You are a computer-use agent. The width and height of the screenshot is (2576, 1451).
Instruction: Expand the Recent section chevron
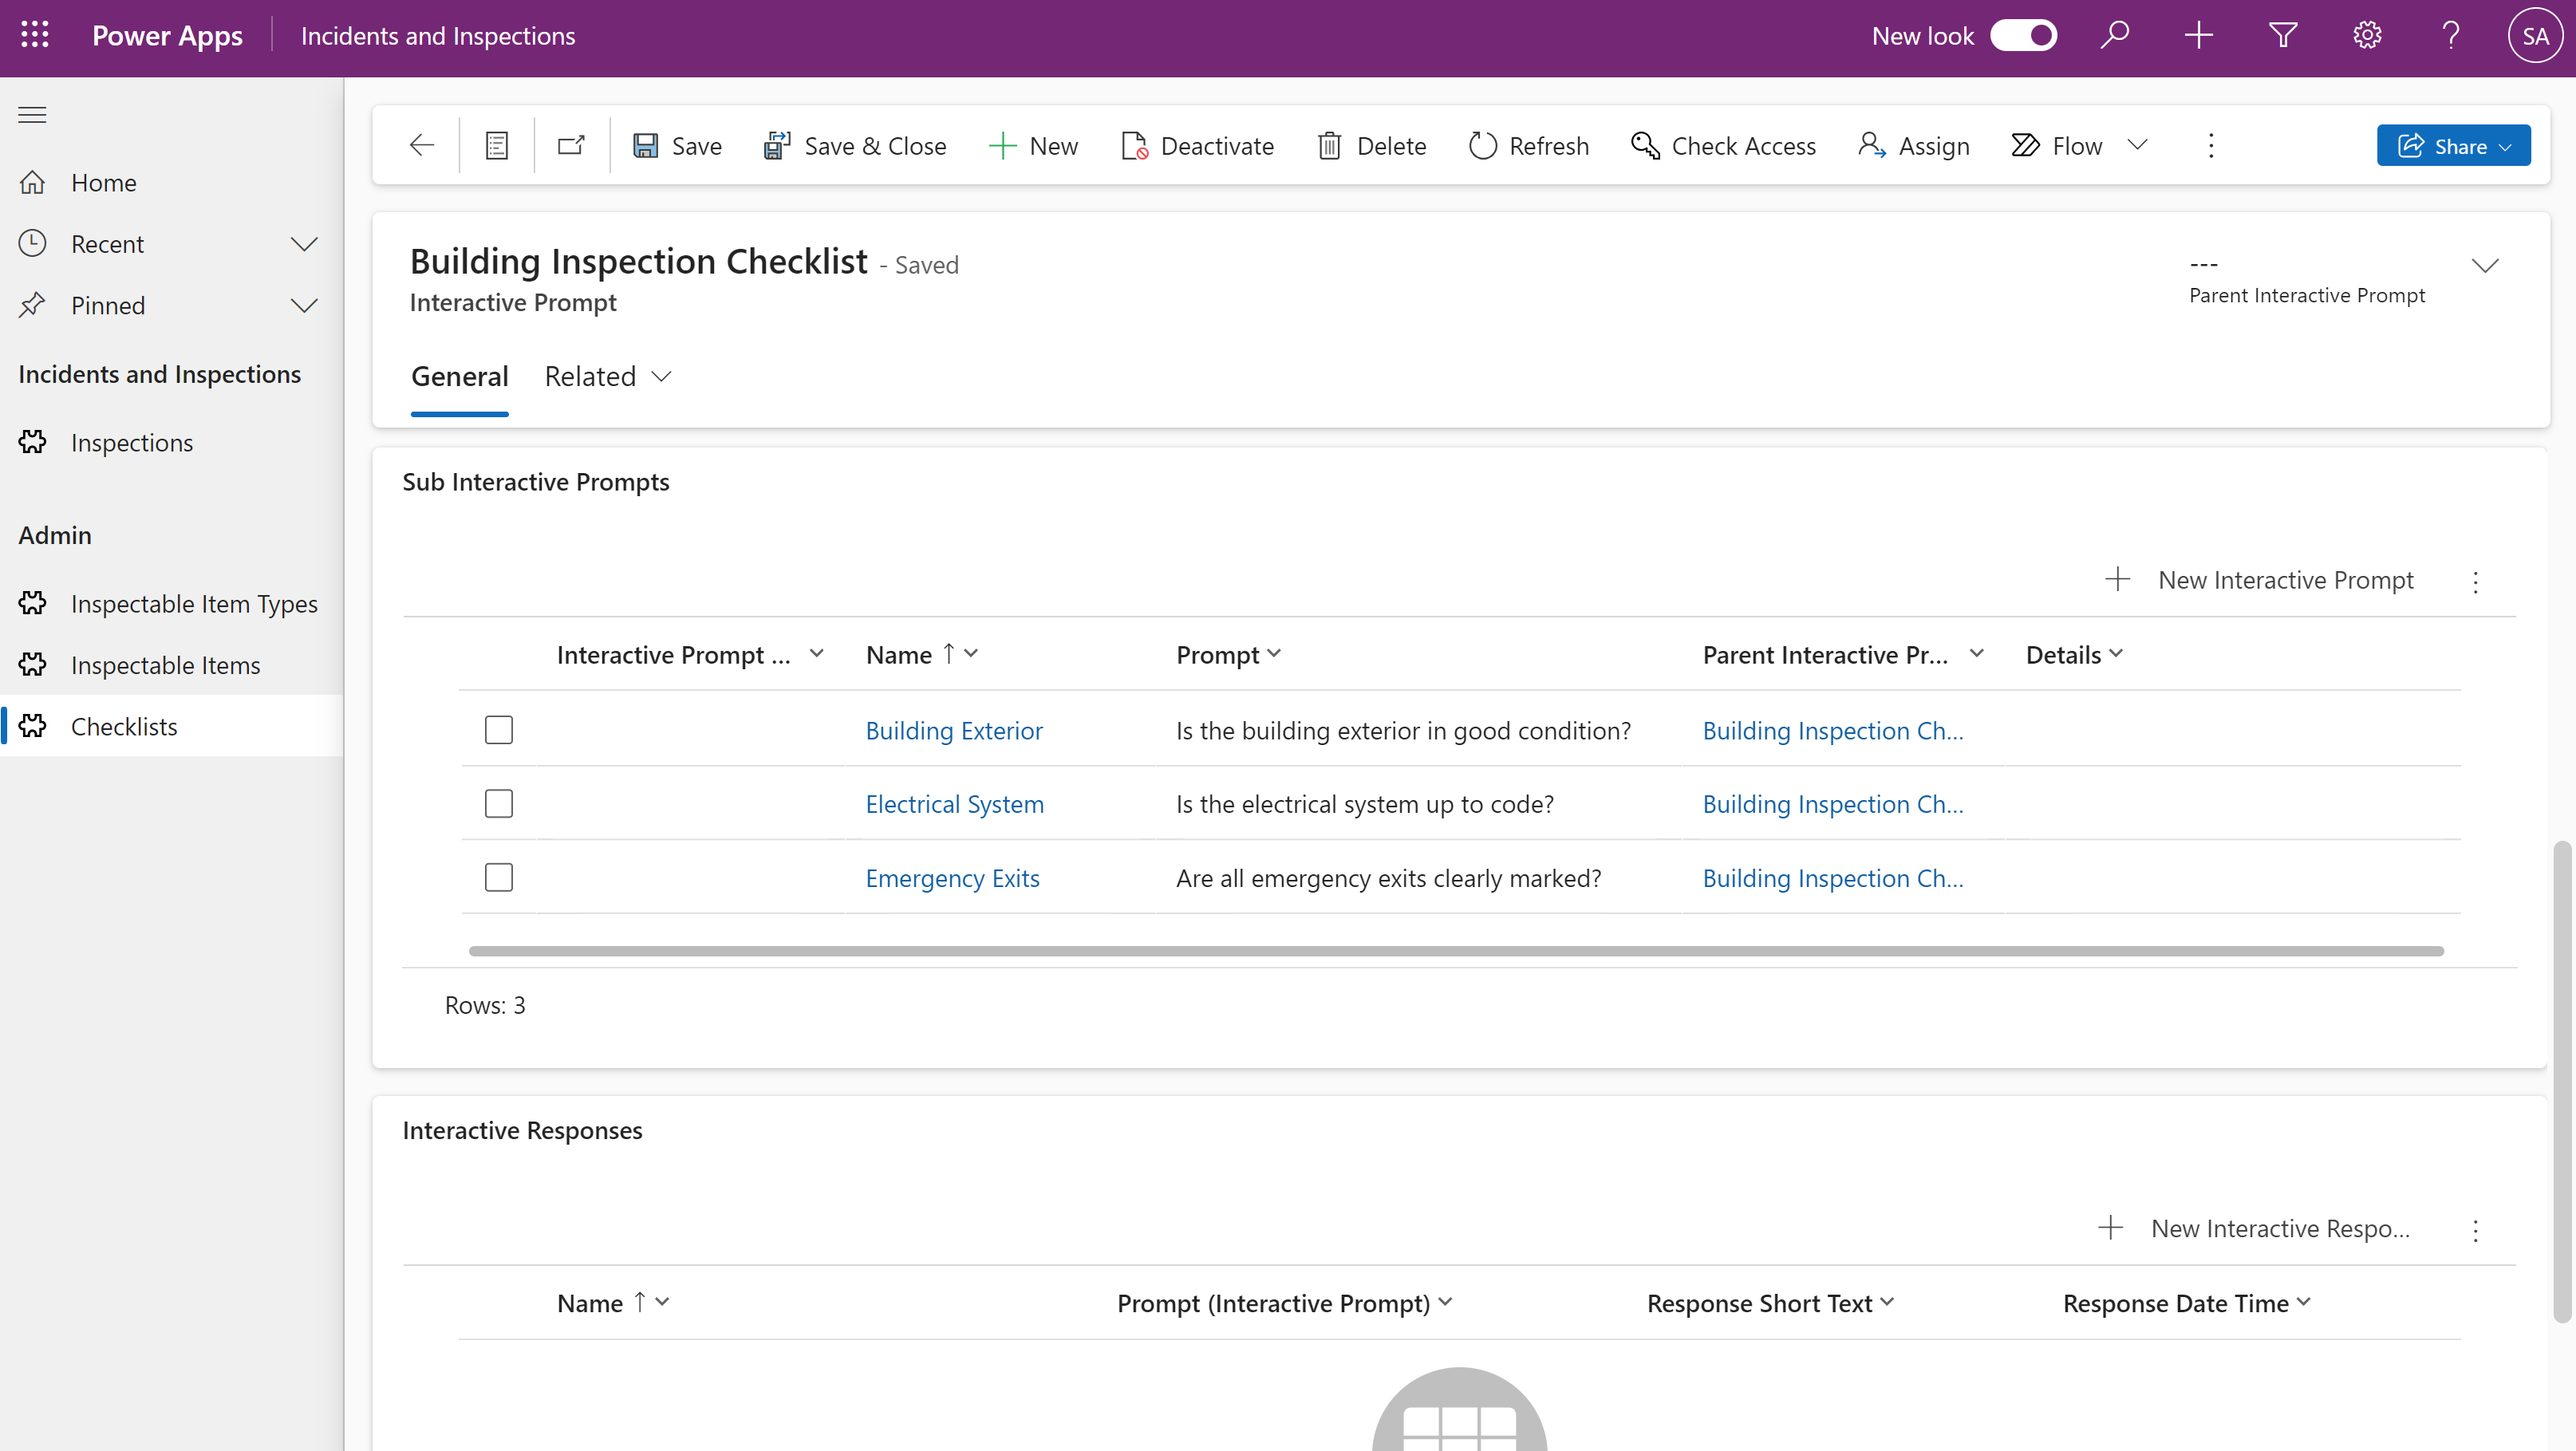[x=304, y=244]
